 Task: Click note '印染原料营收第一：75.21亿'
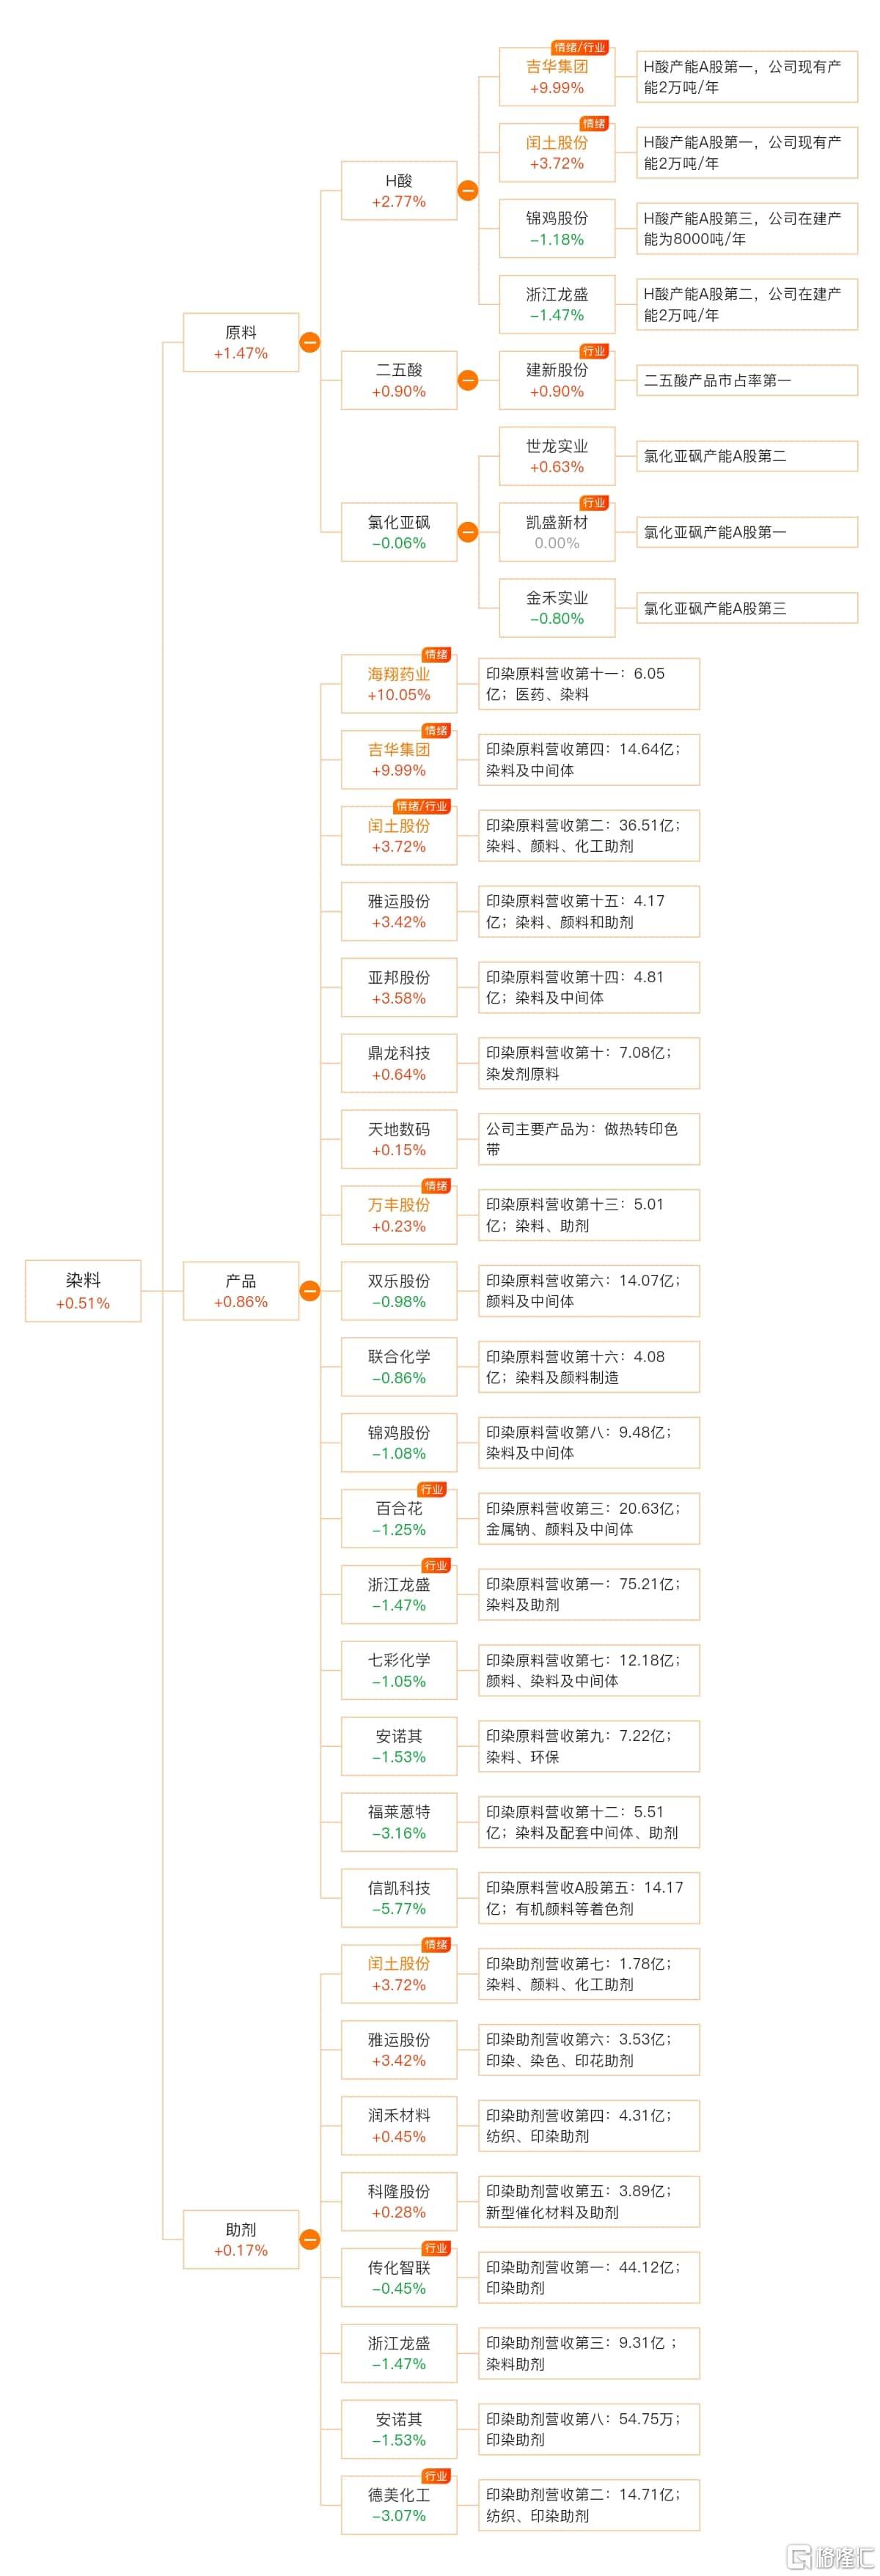click(589, 1594)
